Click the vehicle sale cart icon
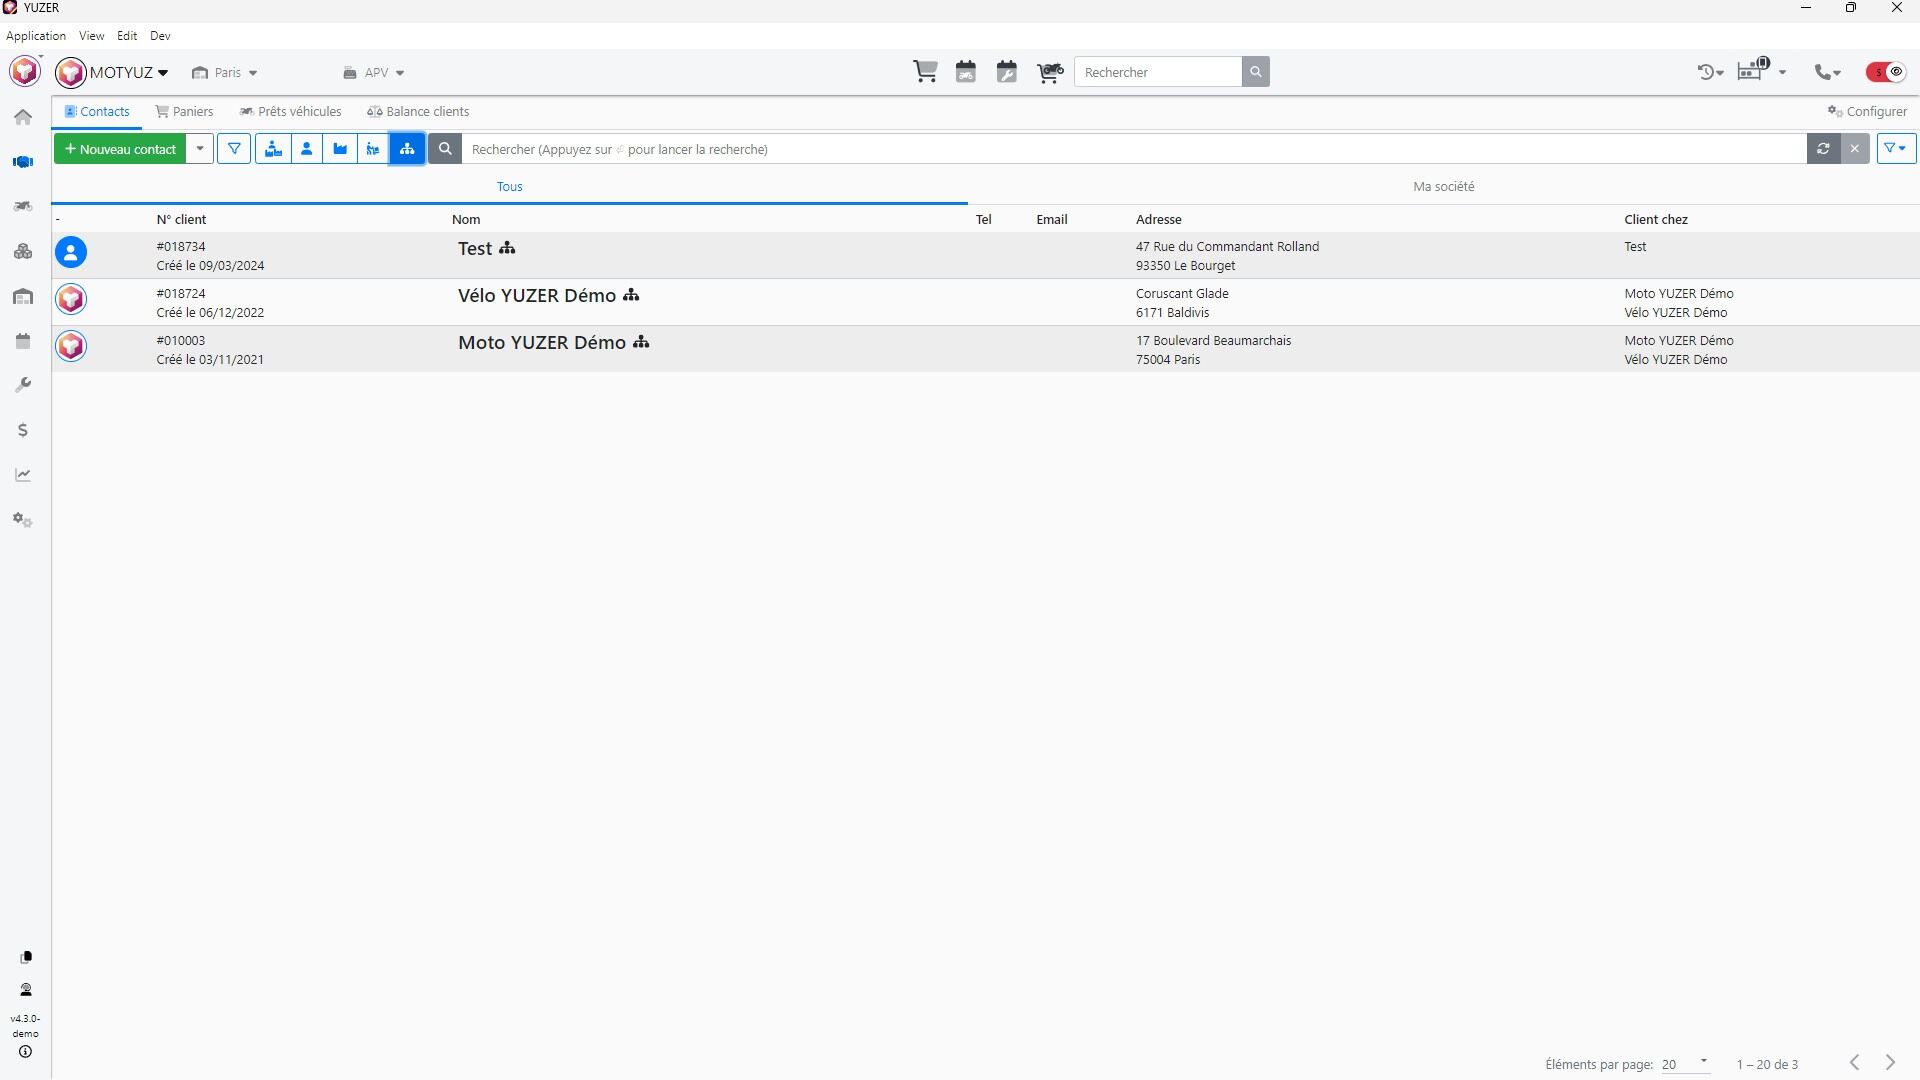Image resolution: width=1920 pixels, height=1080 pixels. pos(1050,72)
